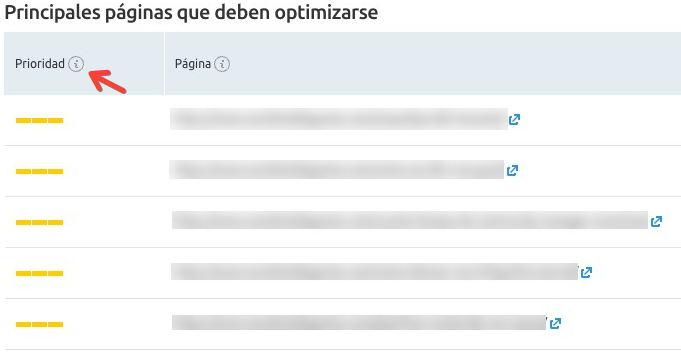681x361 pixels.
Task: Open the third row's external link icon
Action: click(x=656, y=222)
